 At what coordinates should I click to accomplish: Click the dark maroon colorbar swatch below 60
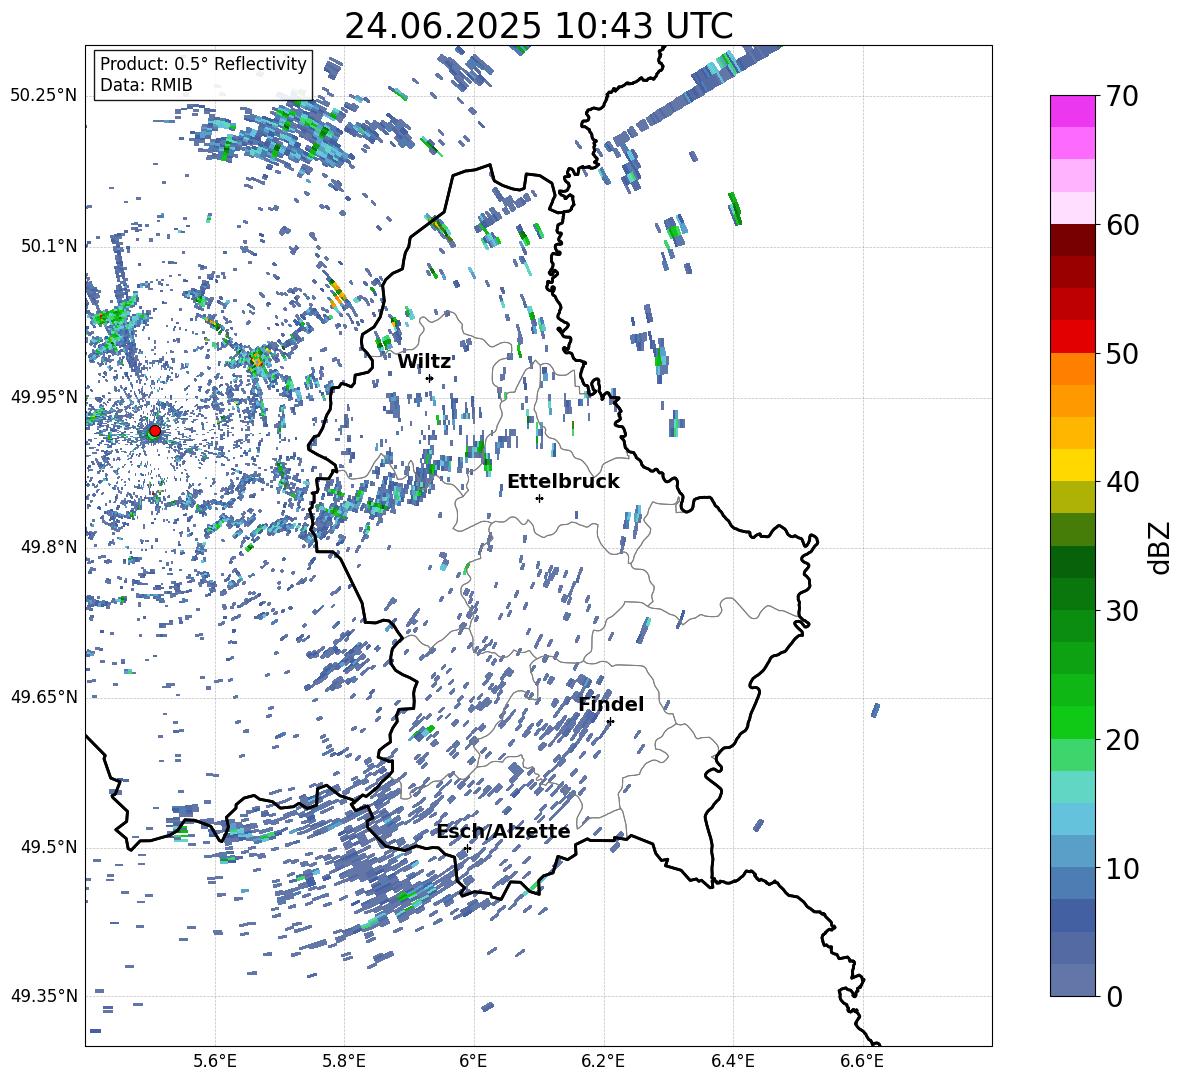1072,240
